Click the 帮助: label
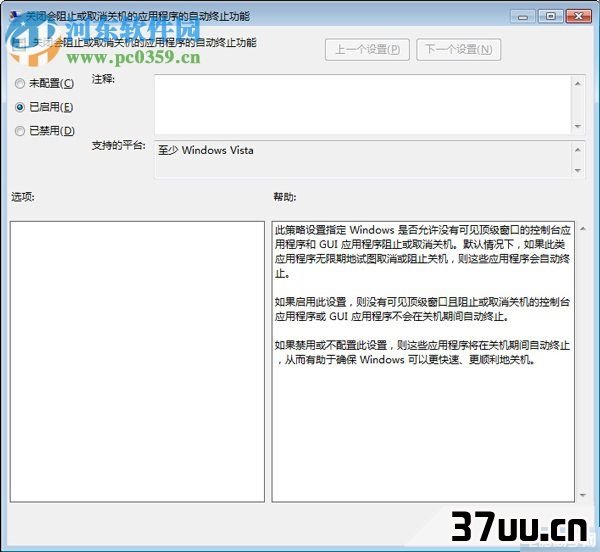 click(x=285, y=197)
